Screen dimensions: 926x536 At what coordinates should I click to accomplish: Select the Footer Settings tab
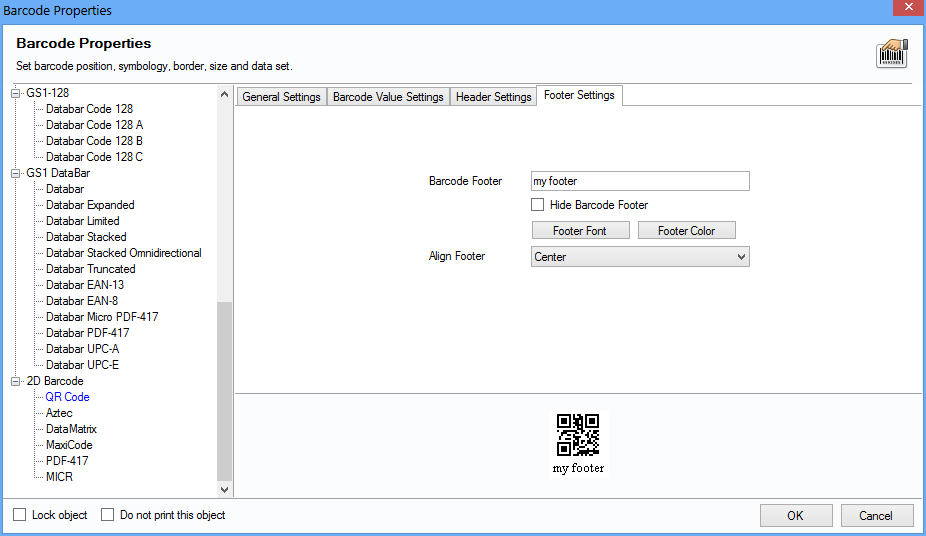(579, 95)
